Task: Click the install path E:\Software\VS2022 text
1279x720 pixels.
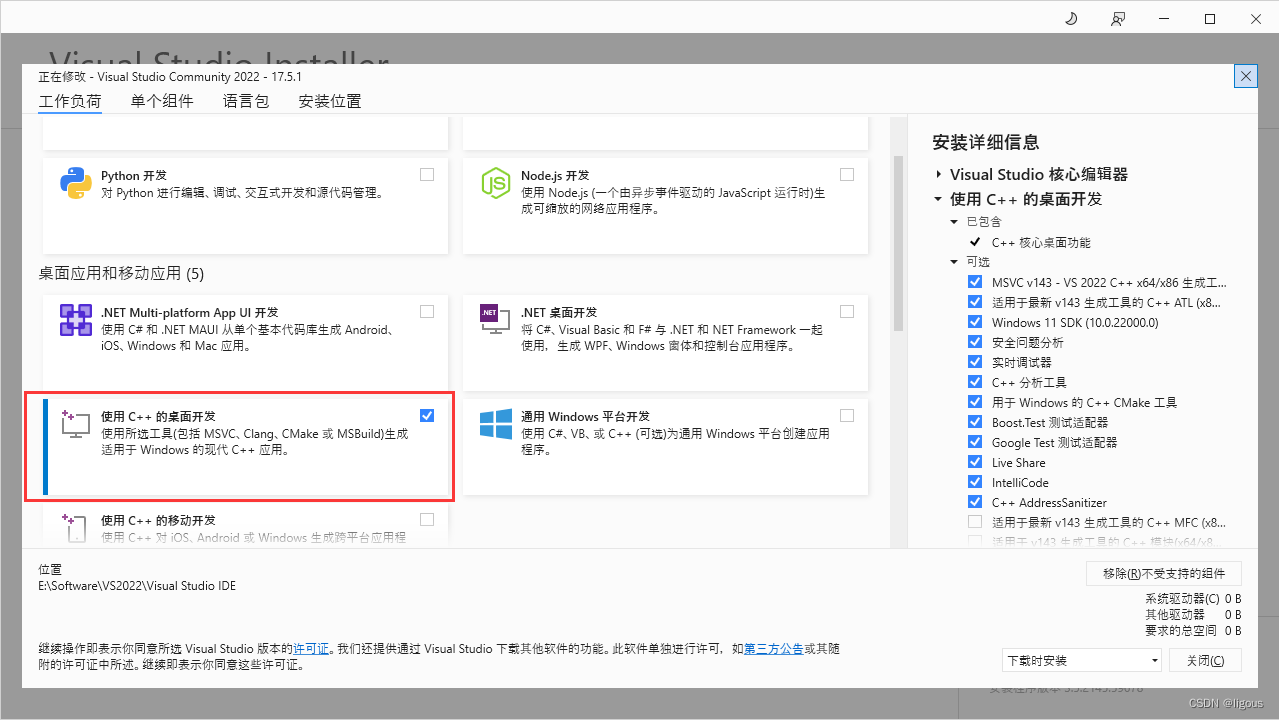Action: [x=137, y=586]
